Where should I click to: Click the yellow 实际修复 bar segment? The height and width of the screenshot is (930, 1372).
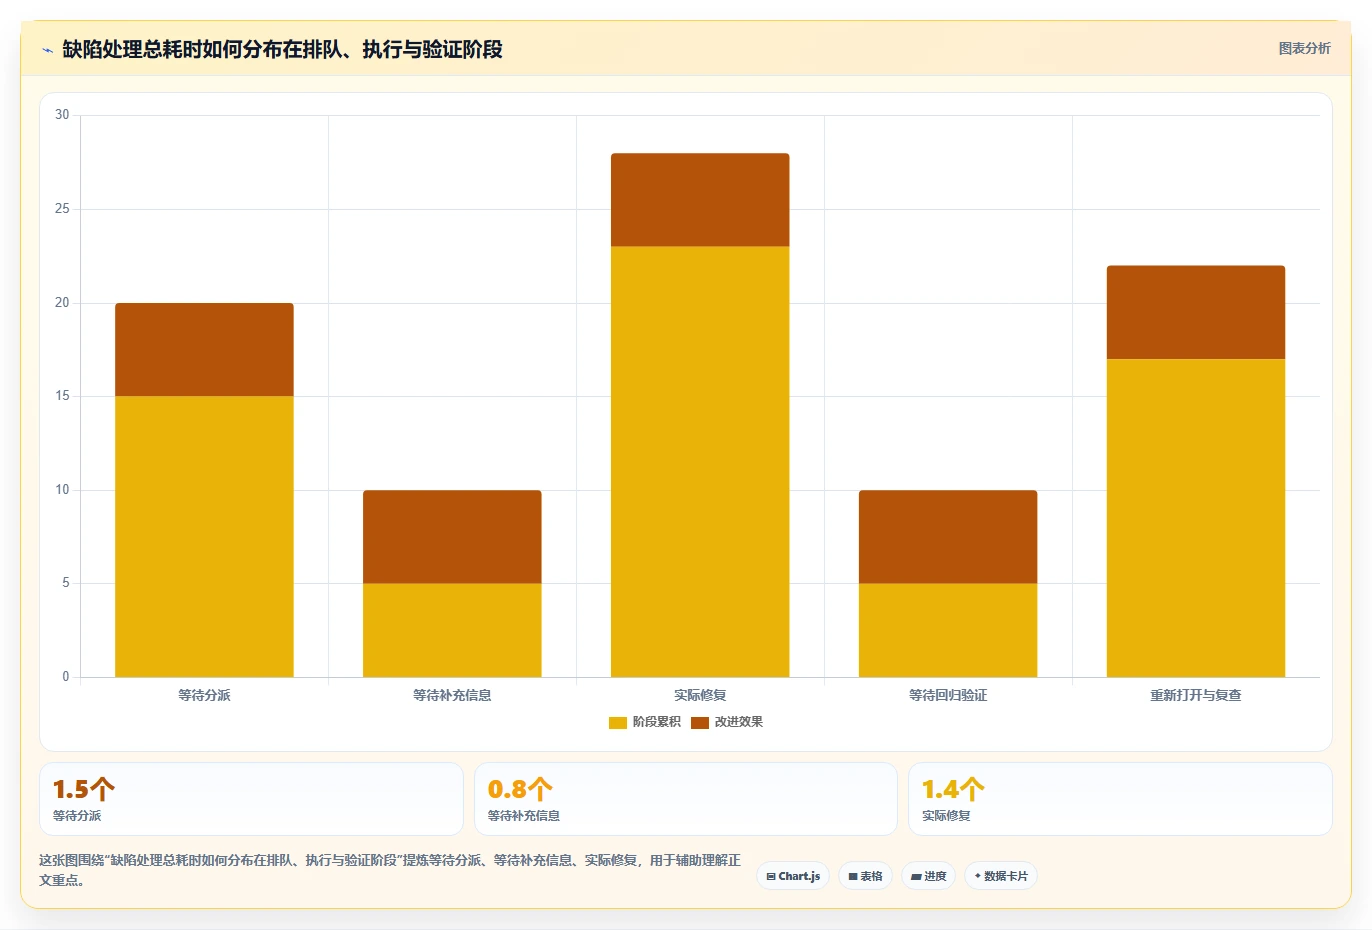700,462
